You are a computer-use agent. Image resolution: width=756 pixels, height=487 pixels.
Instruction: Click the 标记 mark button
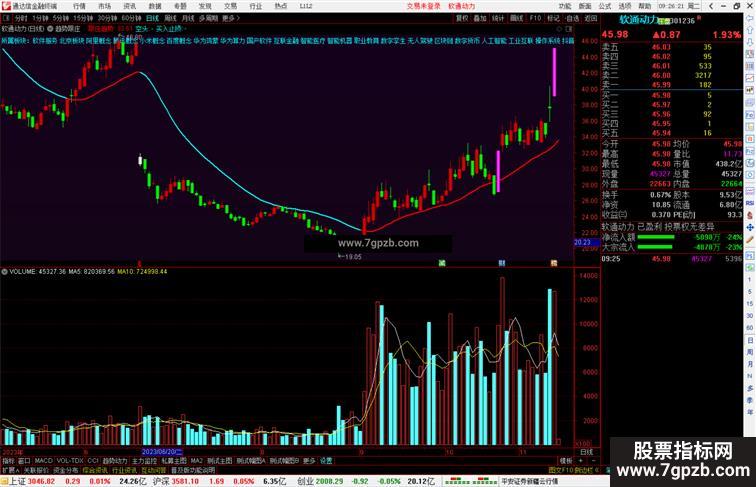tap(553, 18)
